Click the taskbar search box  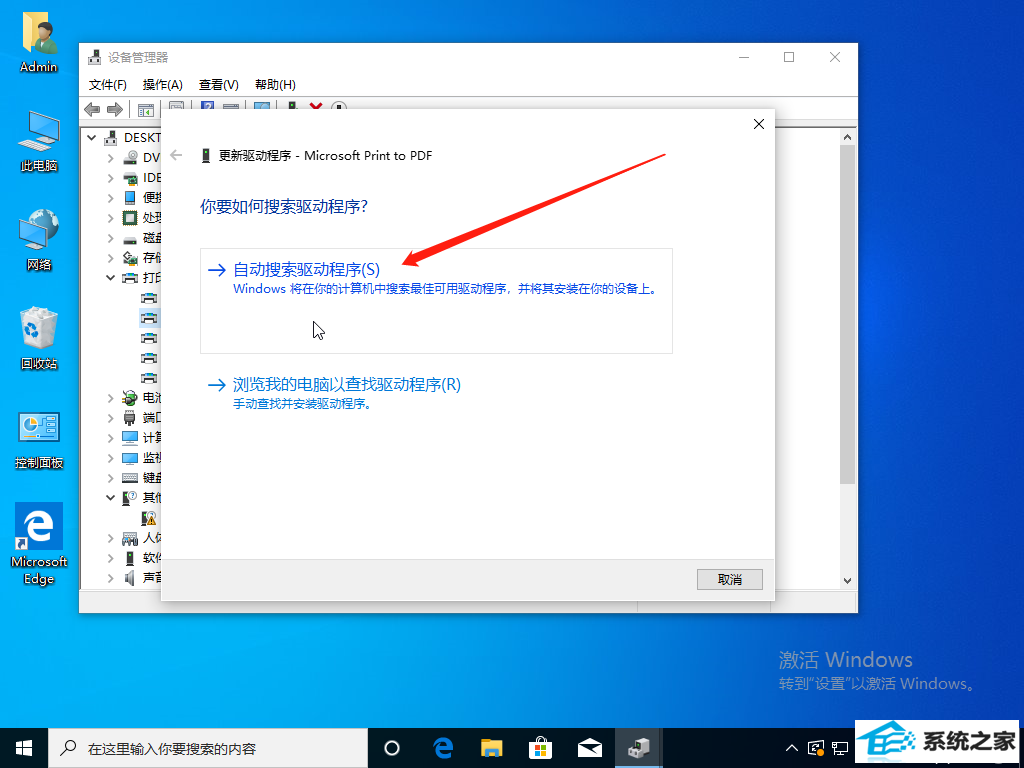208,748
